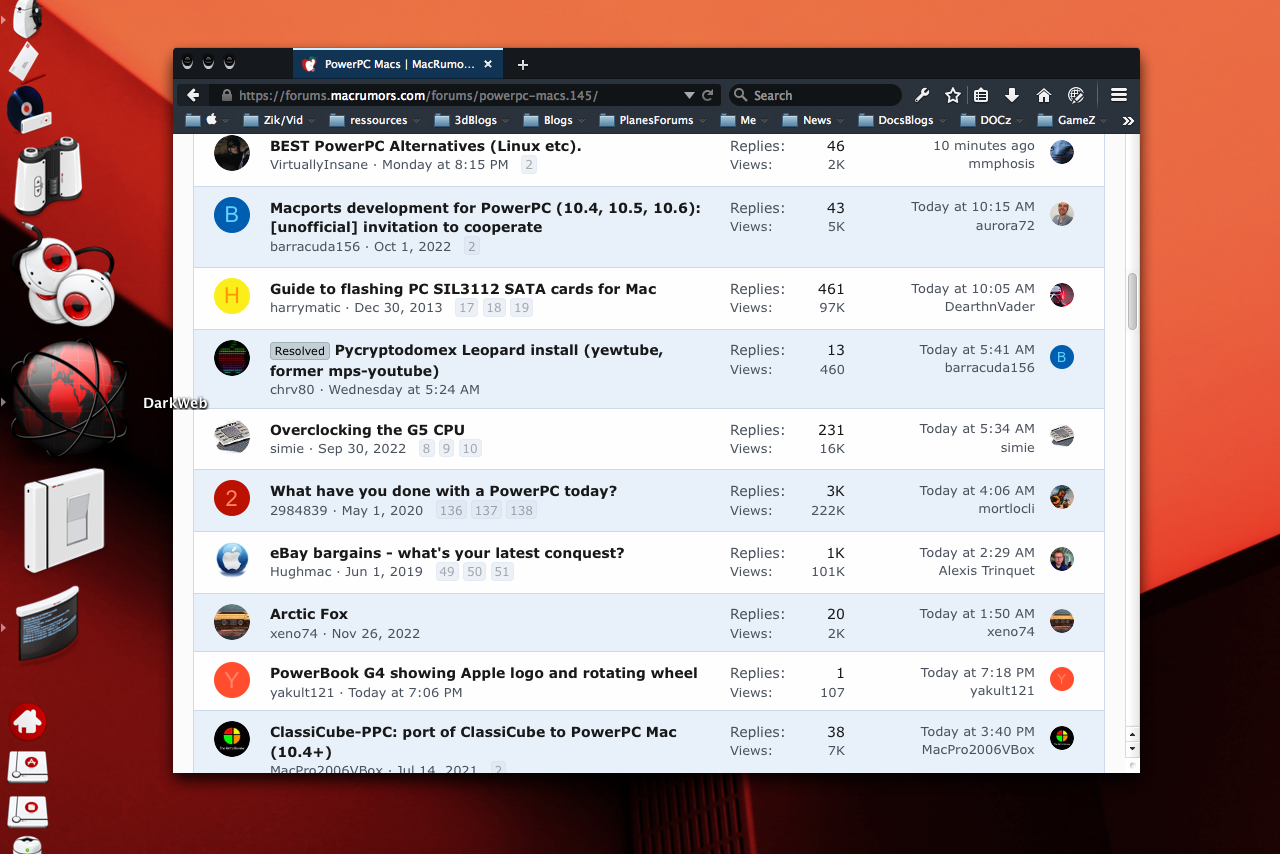Open PowerBook G4 showing Apple logo thread

[484, 673]
